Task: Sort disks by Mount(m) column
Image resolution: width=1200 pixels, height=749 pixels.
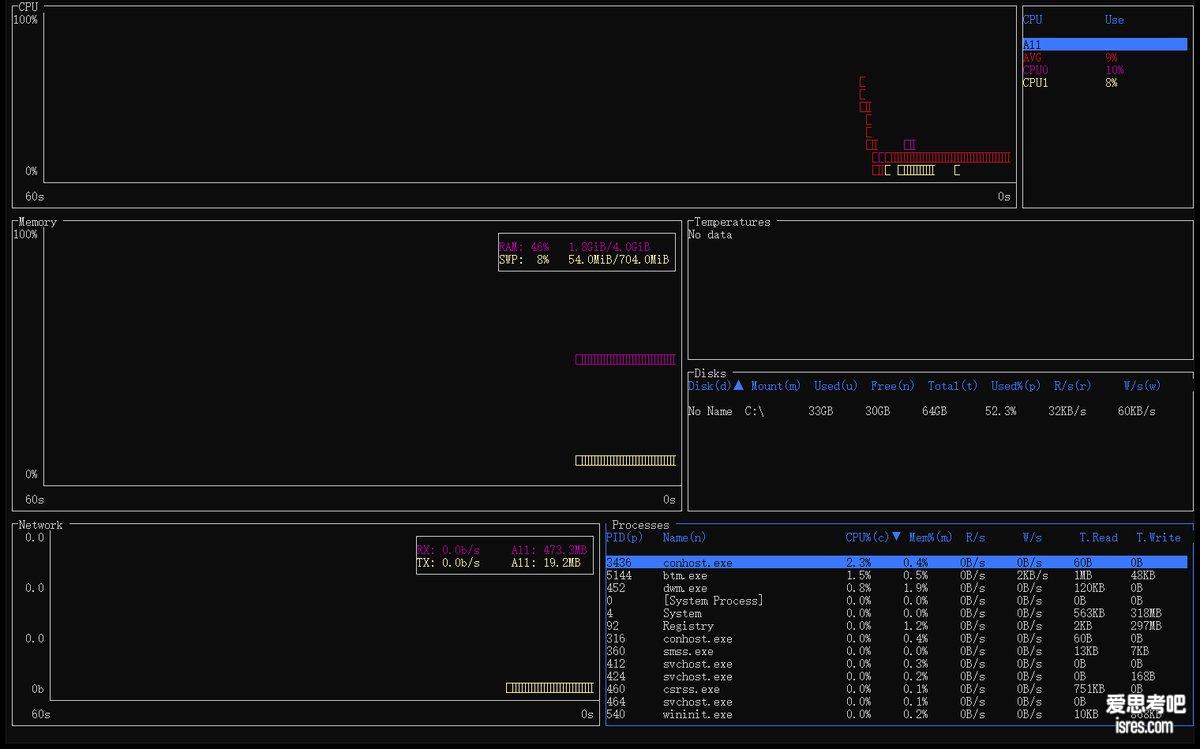Action: click(x=775, y=386)
